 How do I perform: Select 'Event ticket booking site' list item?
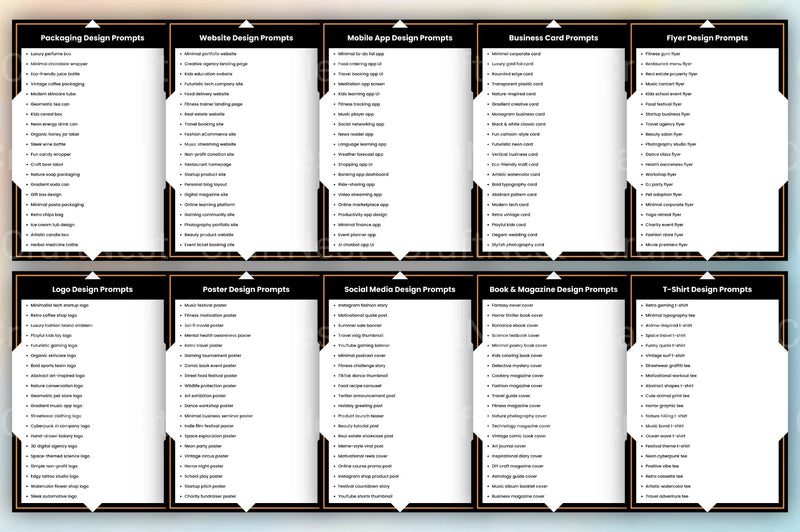[x=209, y=245]
